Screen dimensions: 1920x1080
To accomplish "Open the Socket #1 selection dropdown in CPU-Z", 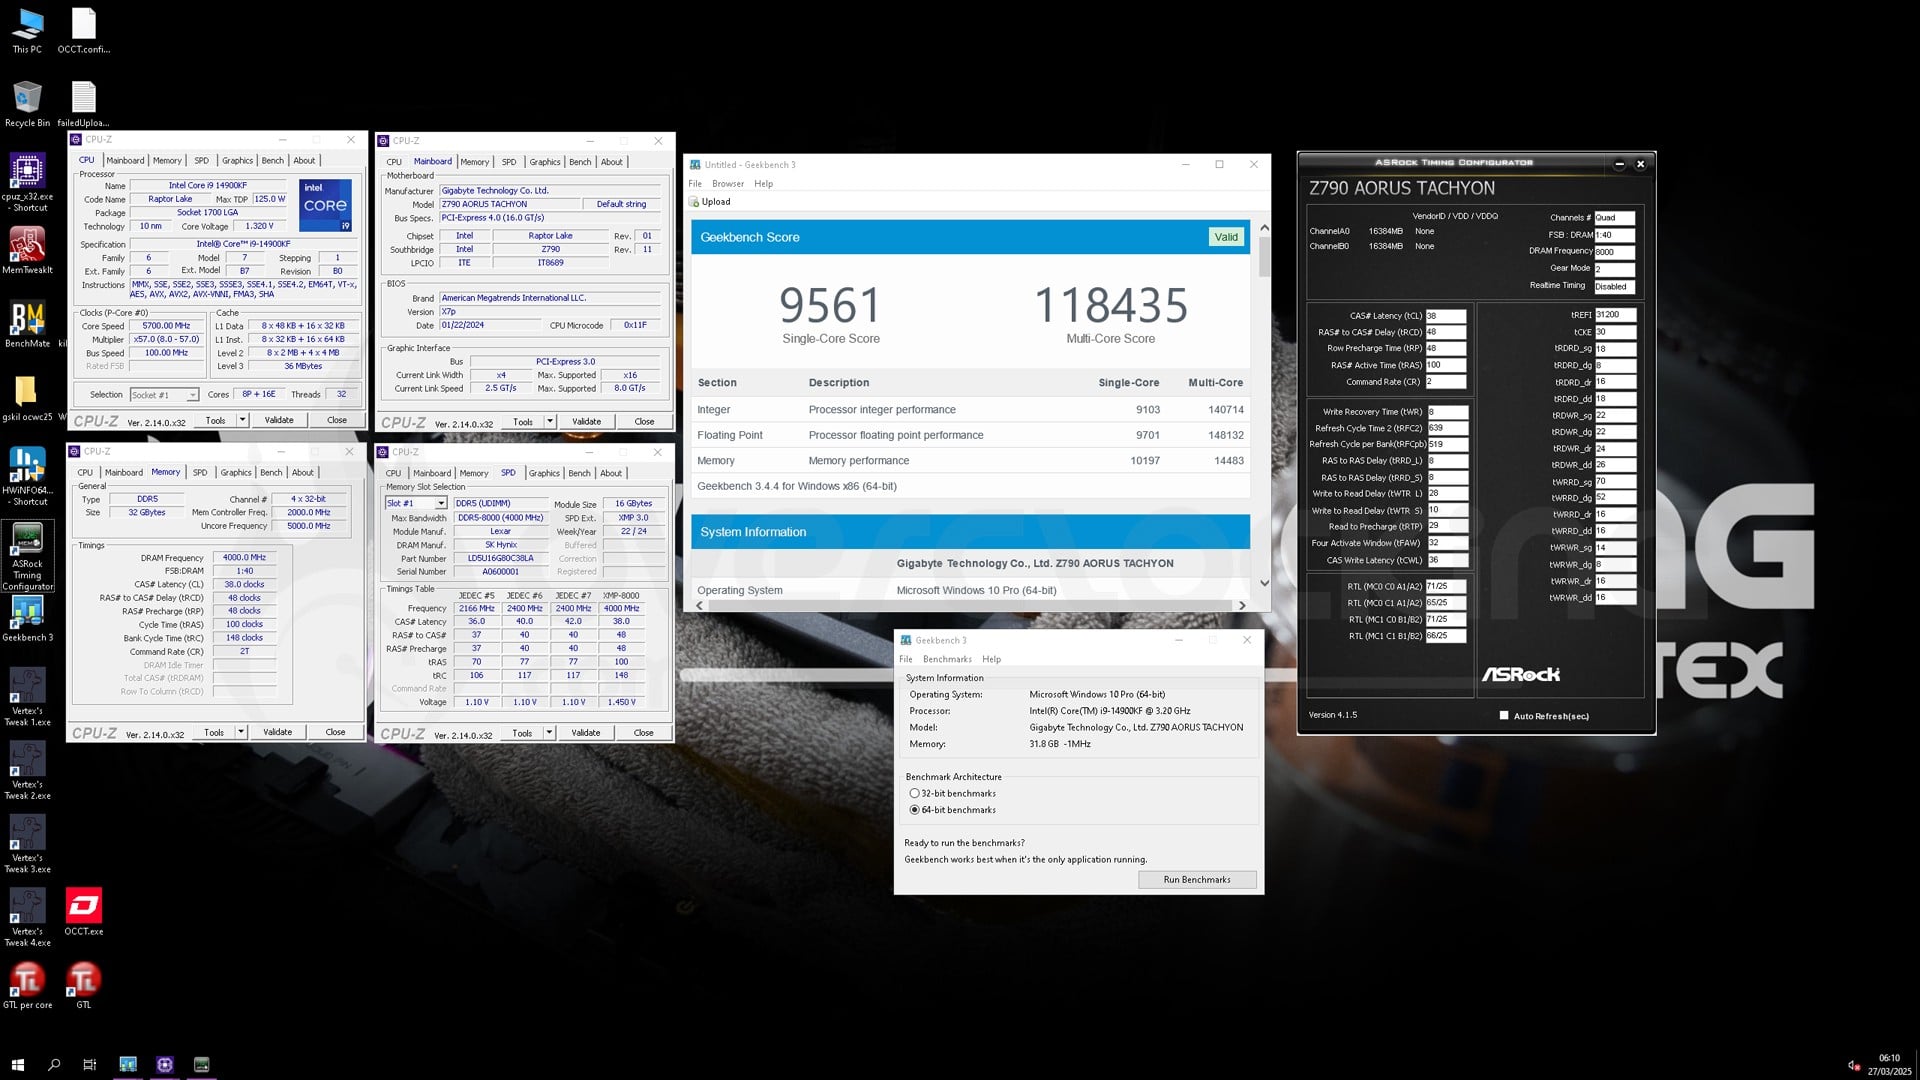I will click(x=164, y=395).
